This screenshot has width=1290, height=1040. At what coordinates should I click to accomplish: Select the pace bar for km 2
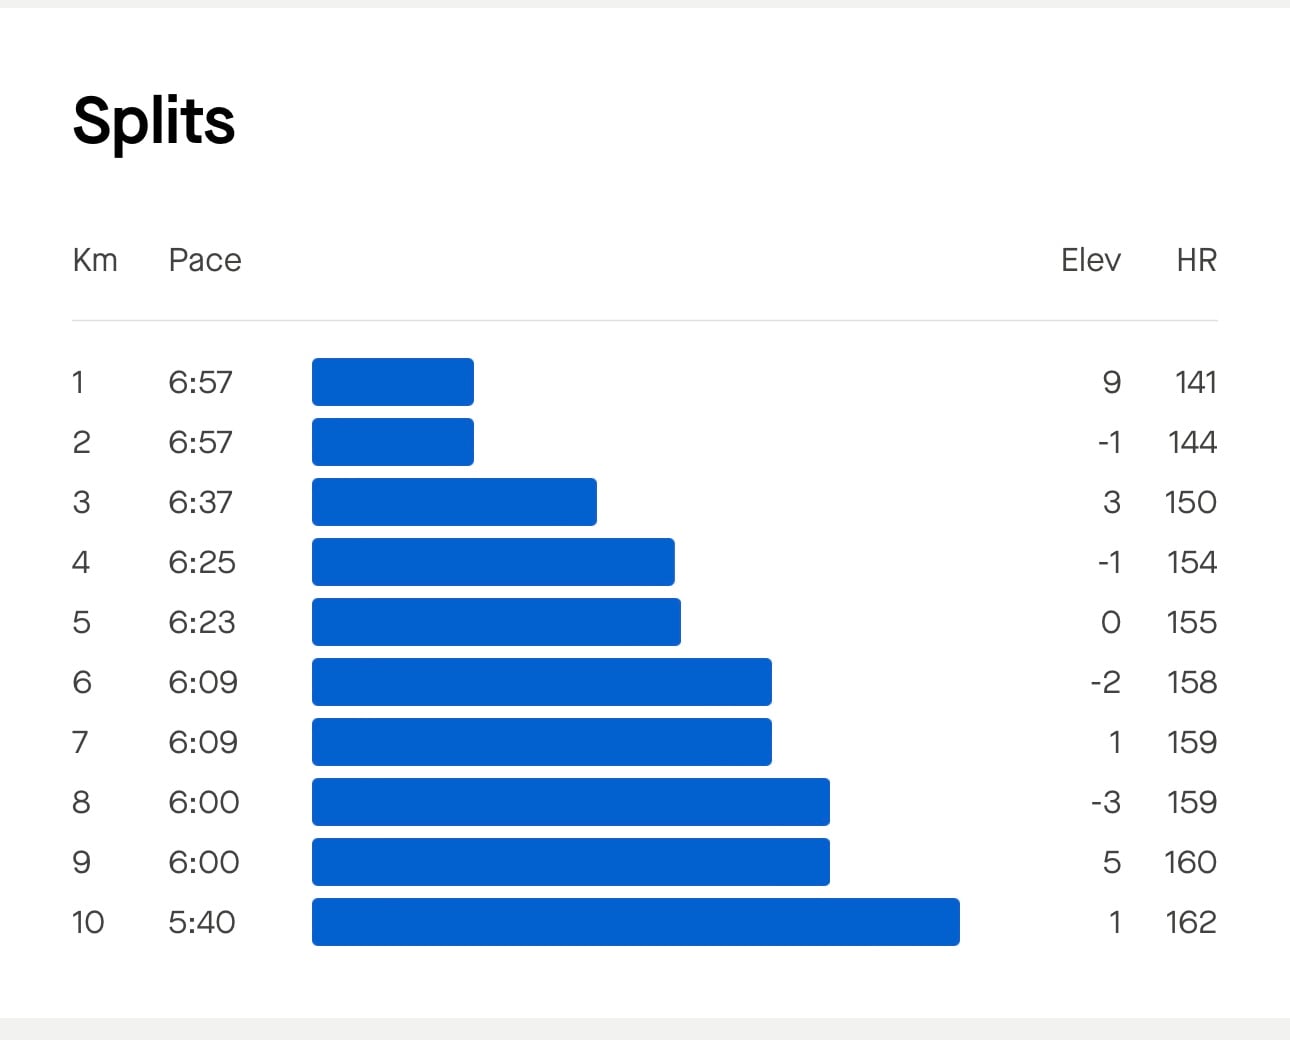click(x=393, y=442)
